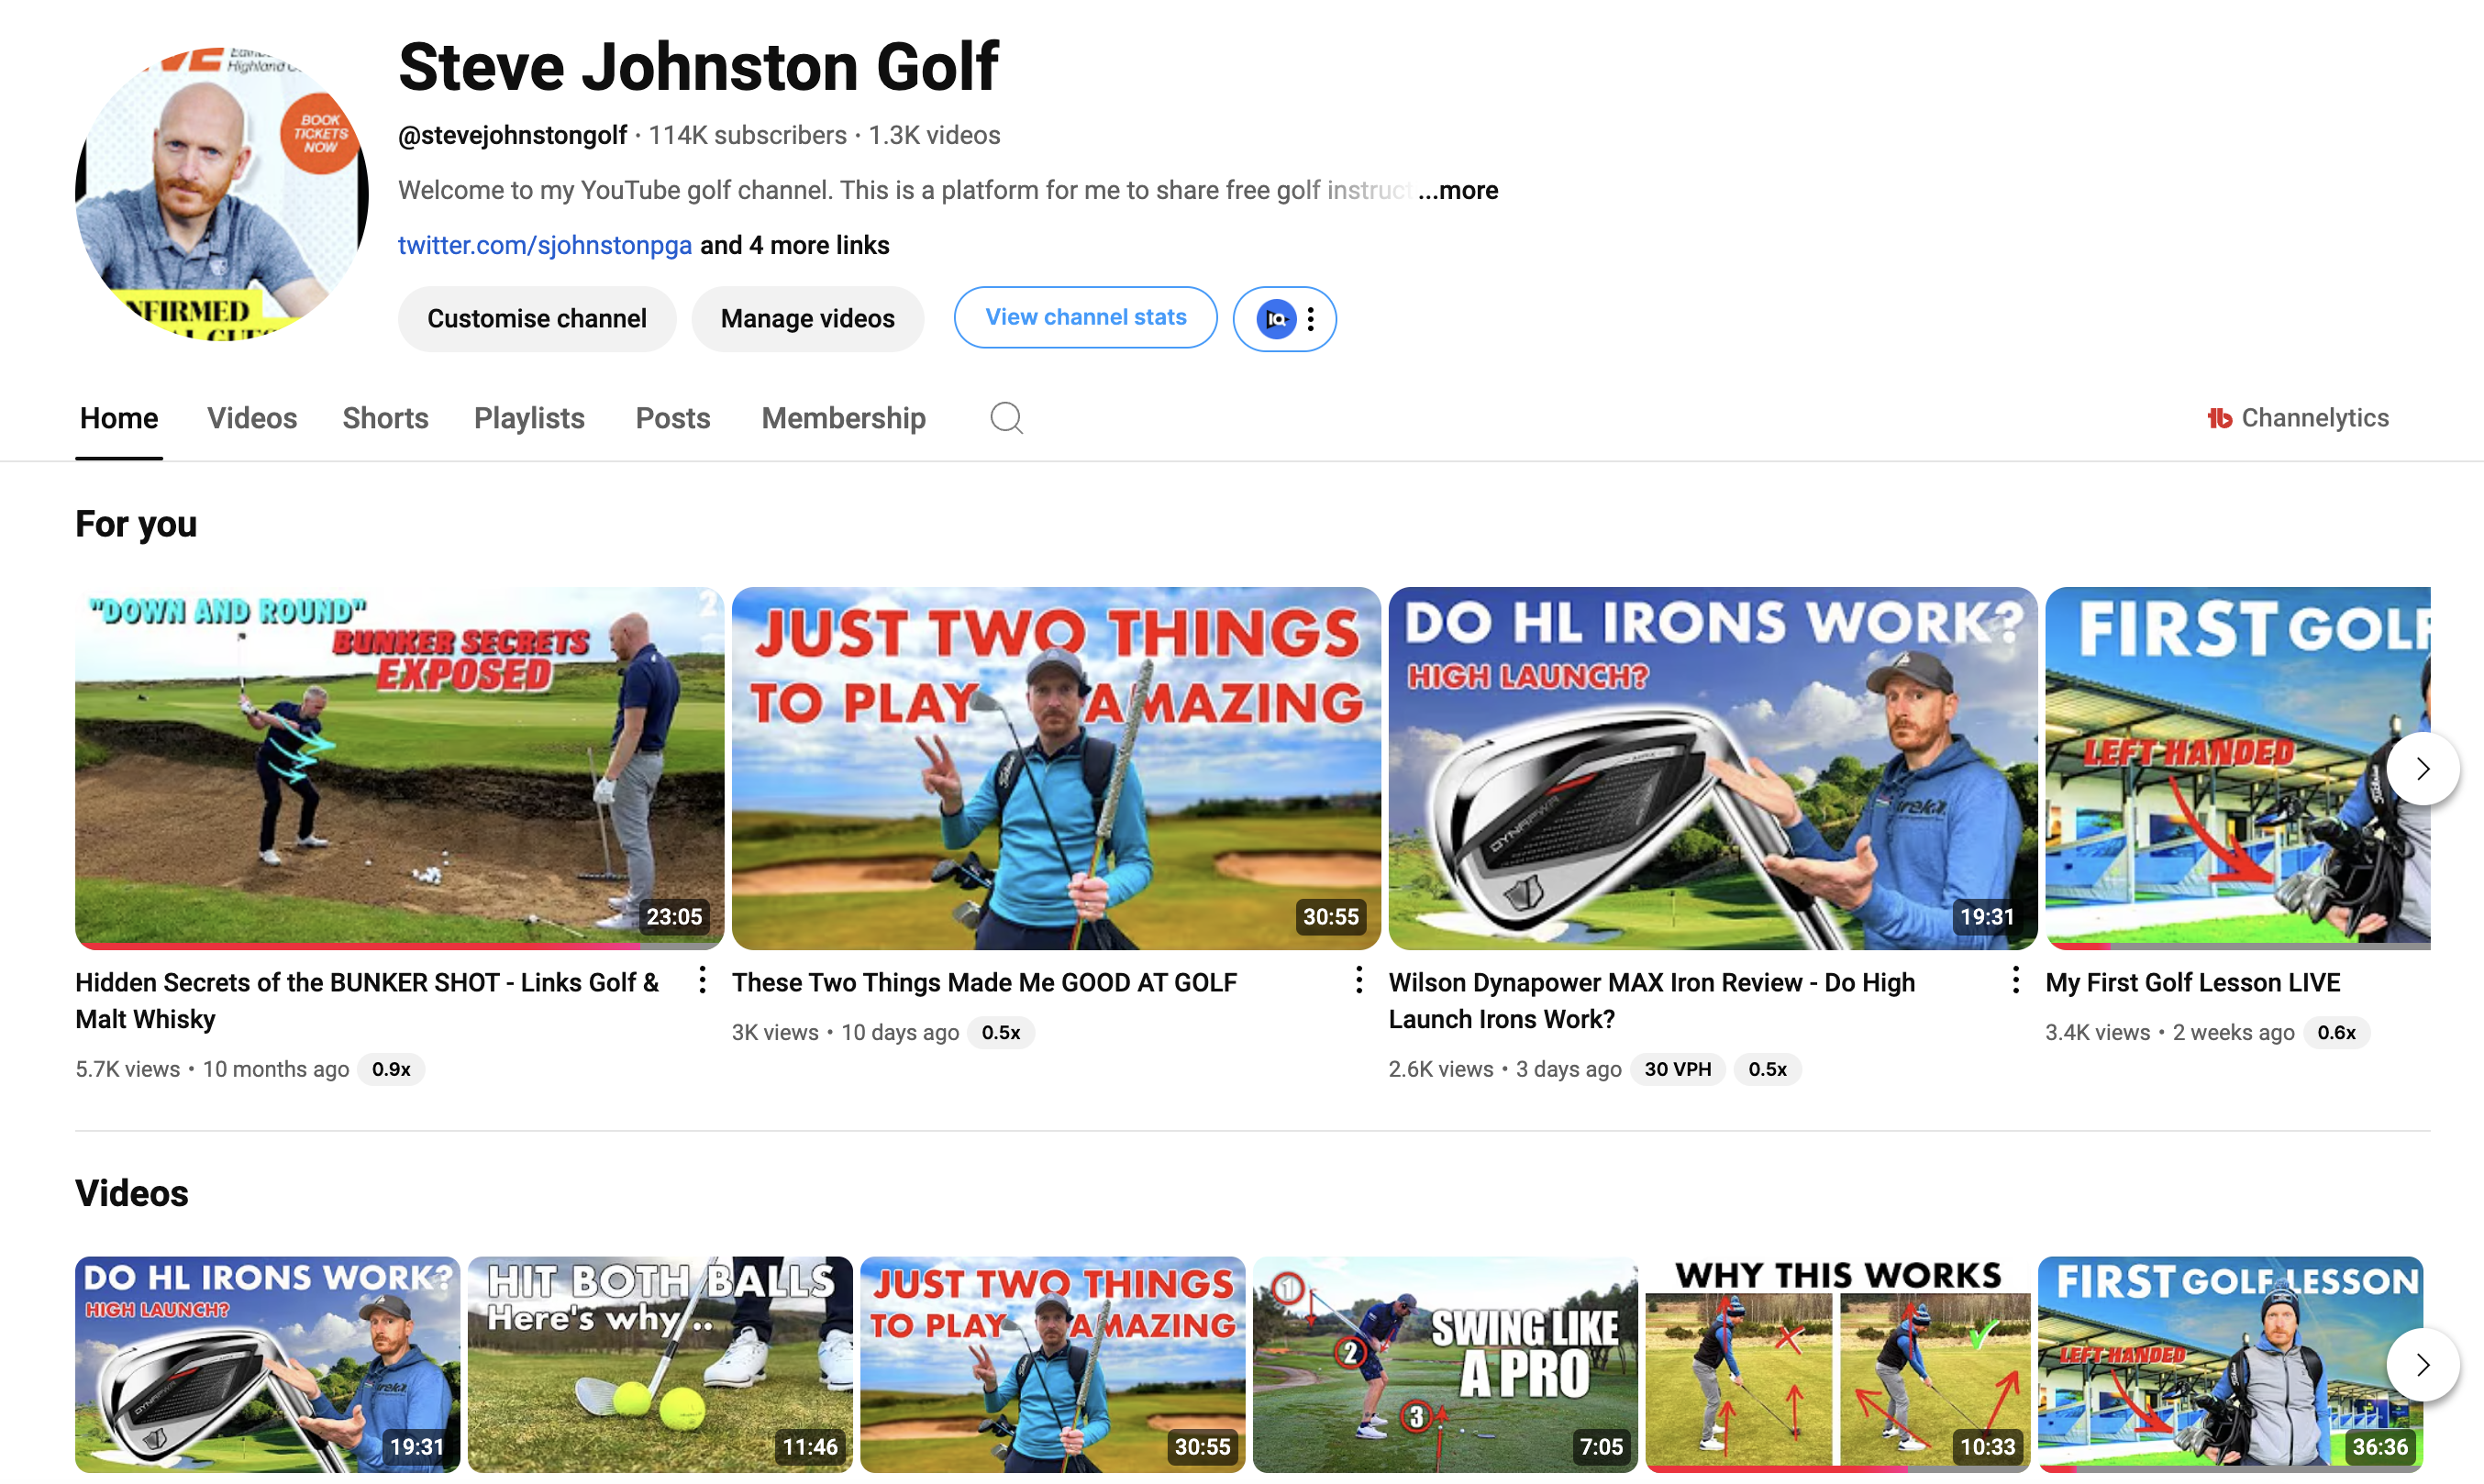
Task: Expand channel description with ...more
Action: (1457, 190)
